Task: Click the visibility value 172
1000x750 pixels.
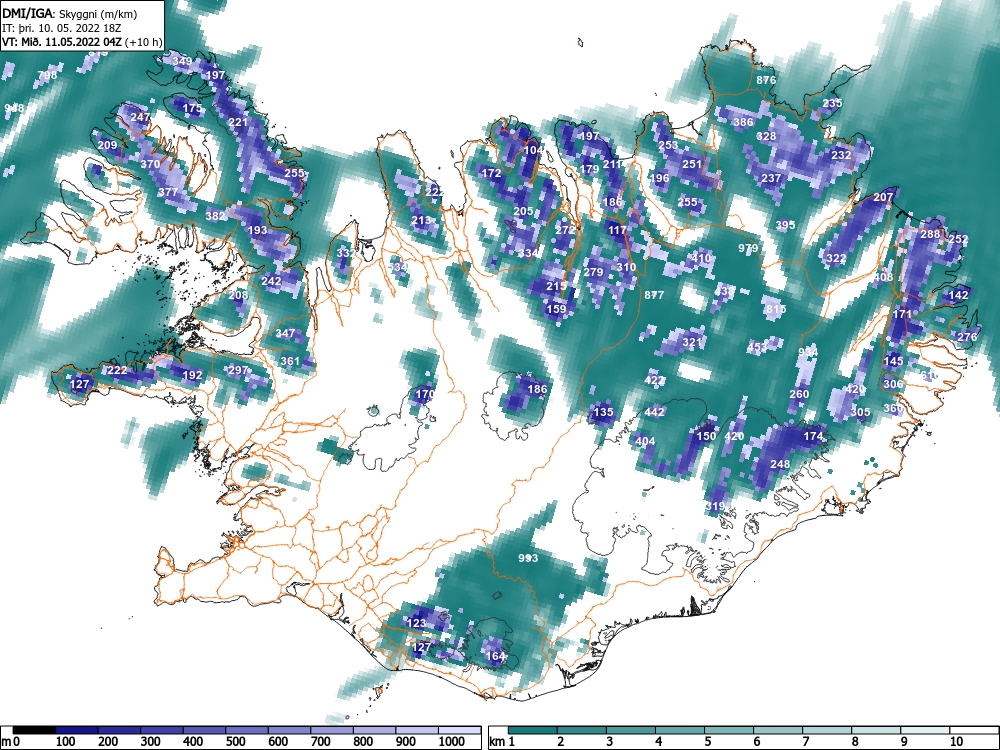Action: click(x=491, y=173)
